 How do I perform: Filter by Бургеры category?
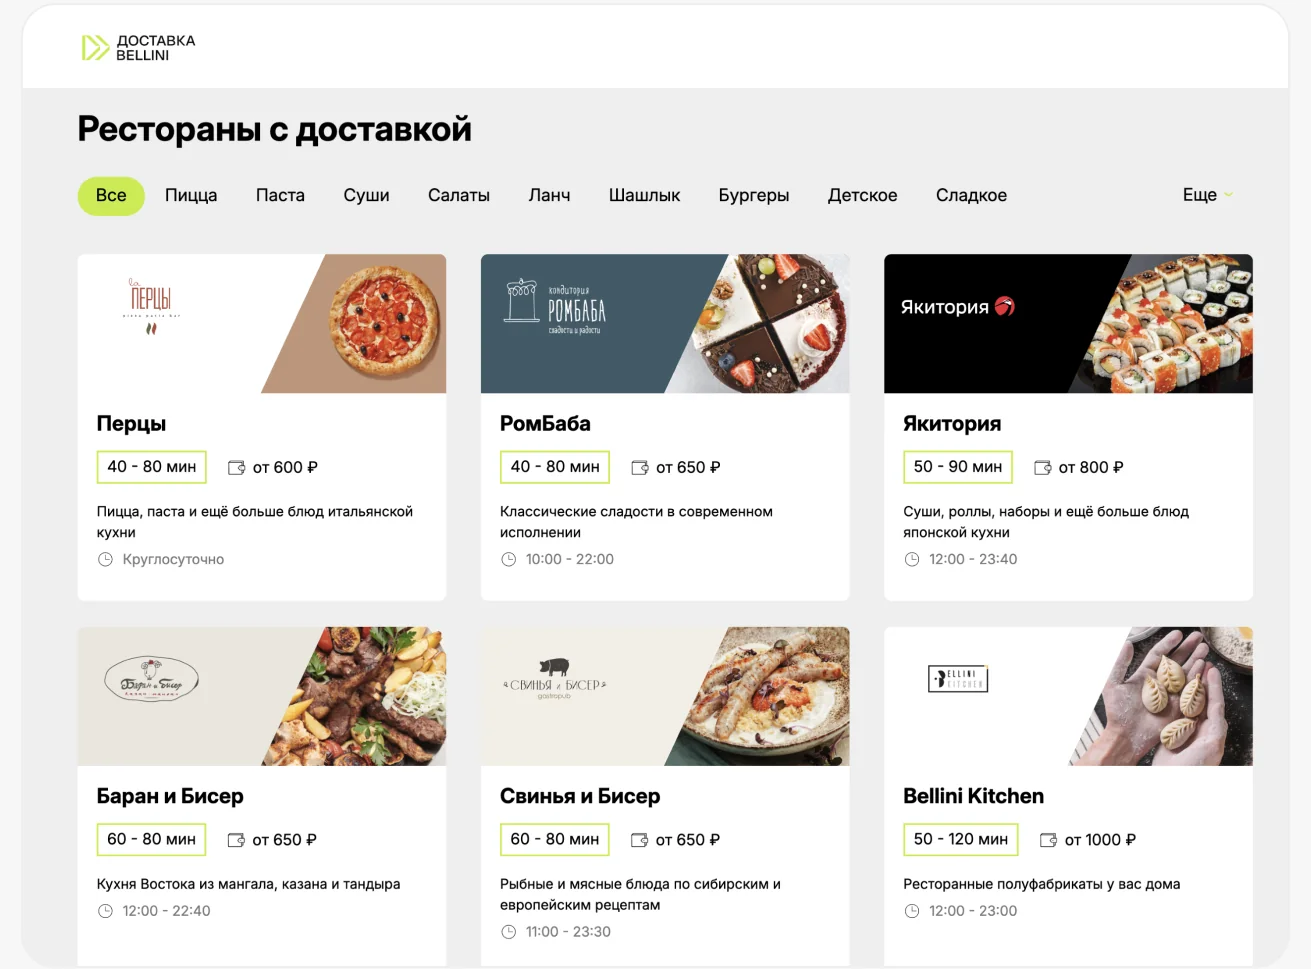coord(754,195)
